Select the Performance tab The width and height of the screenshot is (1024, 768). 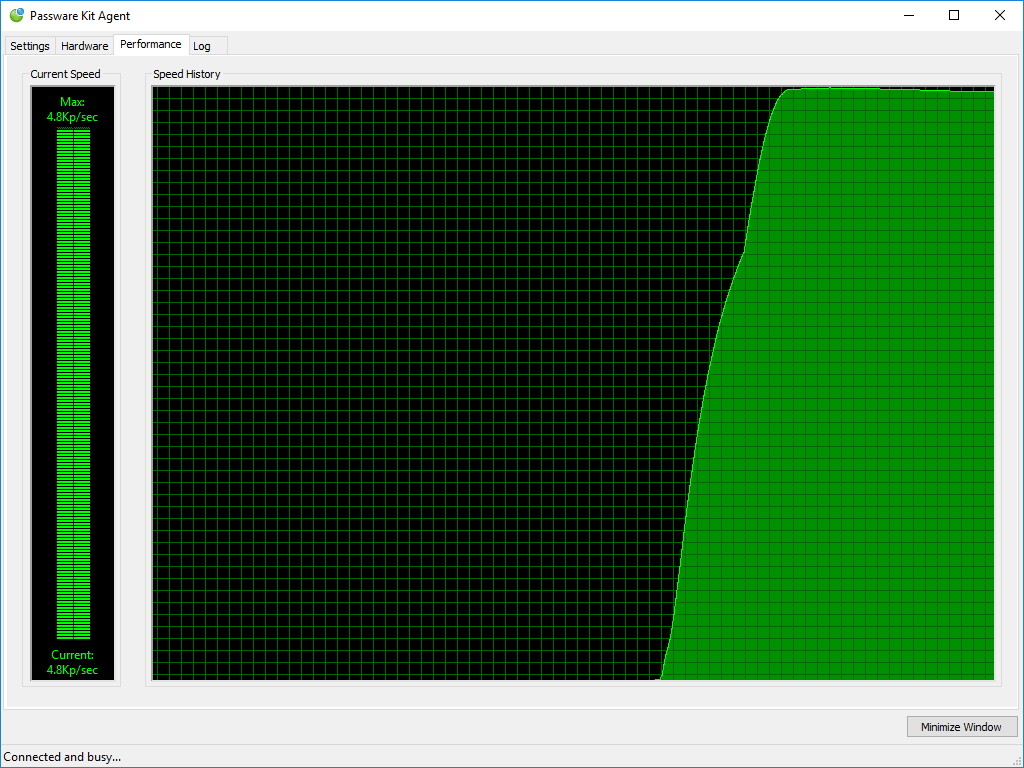pyautogui.click(x=150, y=45)
